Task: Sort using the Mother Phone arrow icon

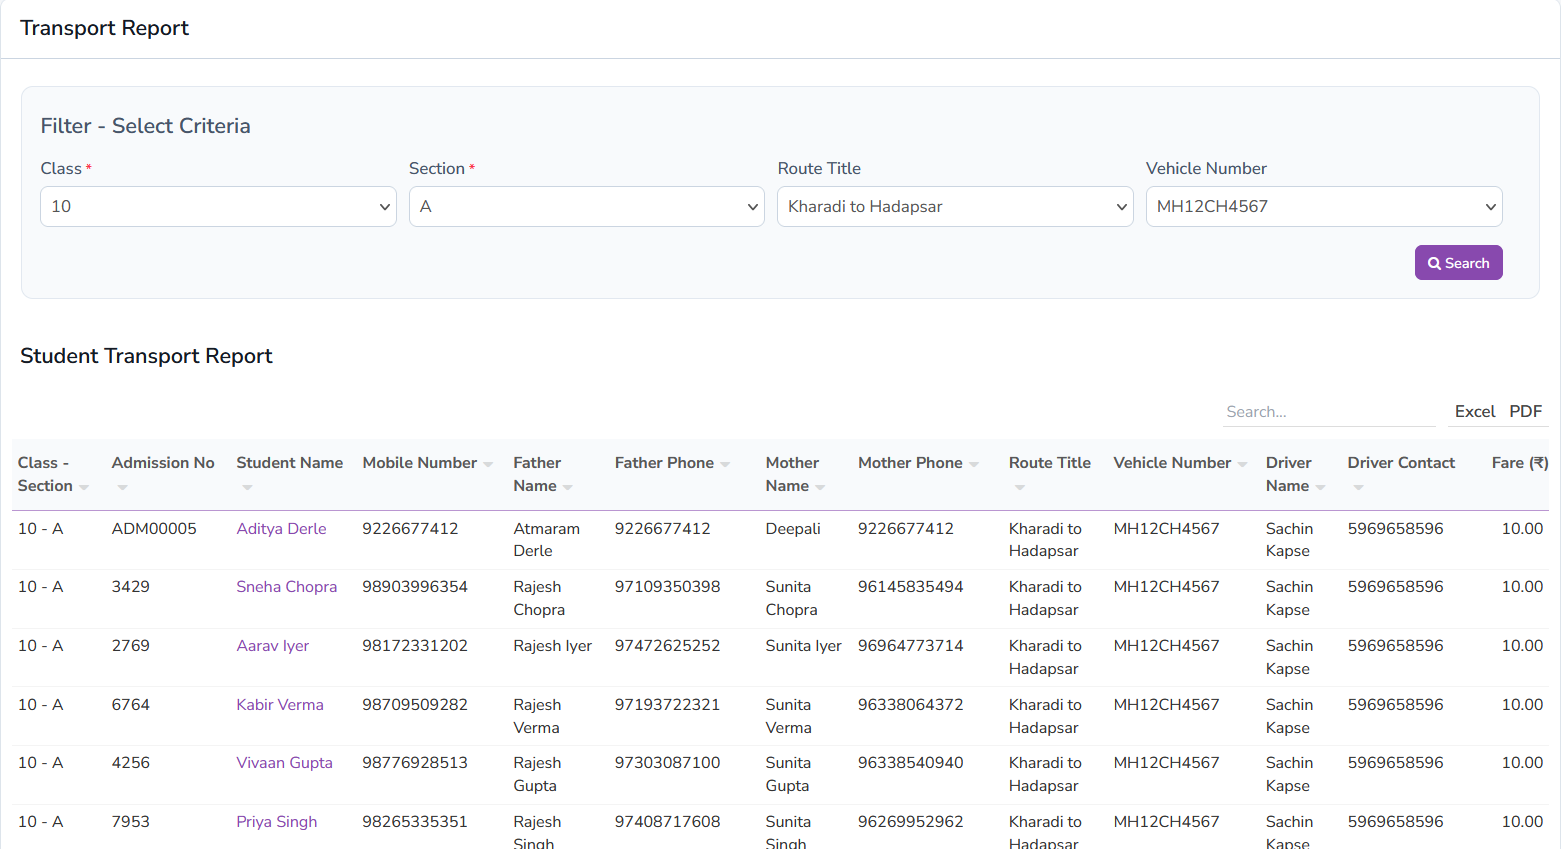Action: [974, 464]
